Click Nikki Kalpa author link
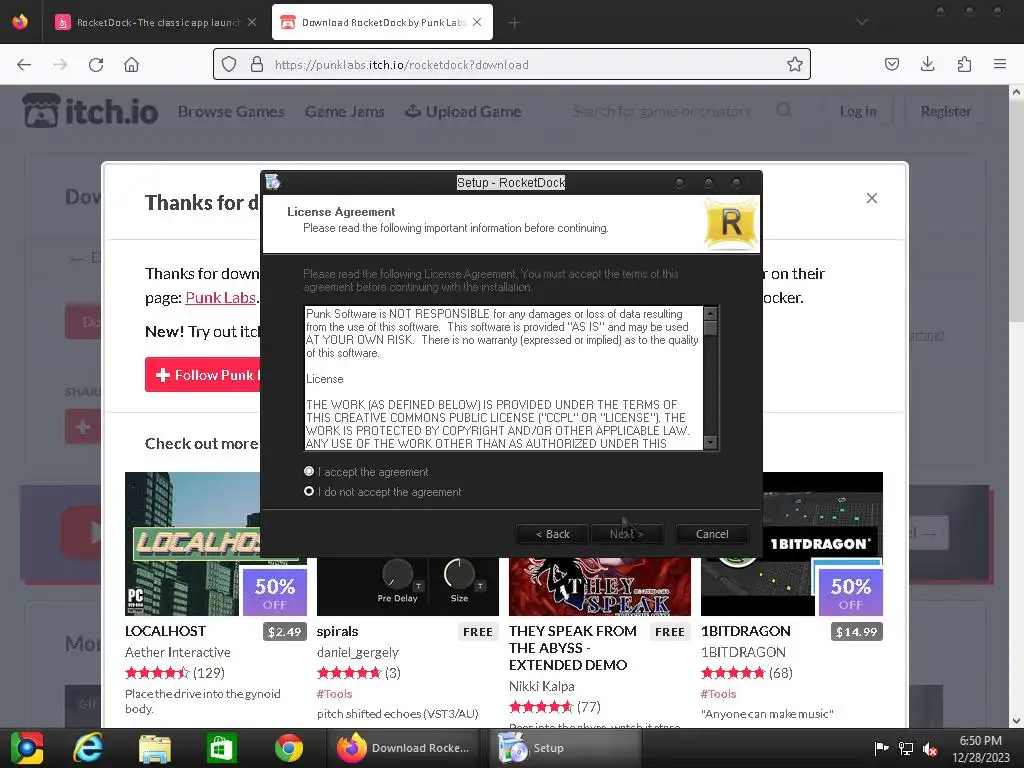 click(x=541, y=686)
